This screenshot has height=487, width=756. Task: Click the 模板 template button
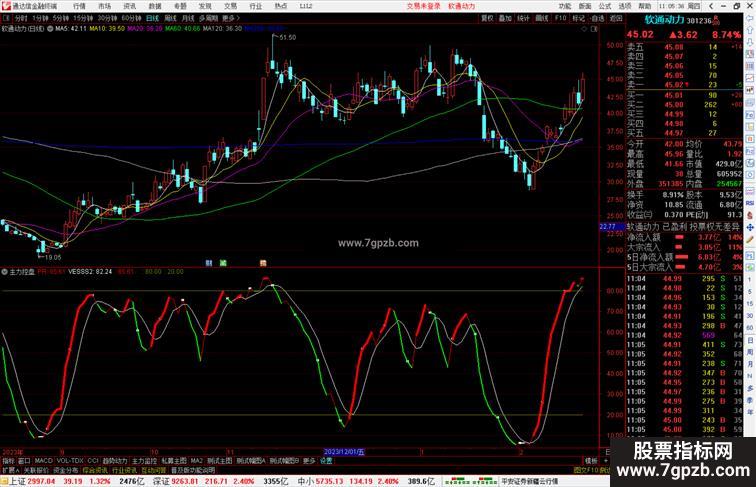coord(591,461)
